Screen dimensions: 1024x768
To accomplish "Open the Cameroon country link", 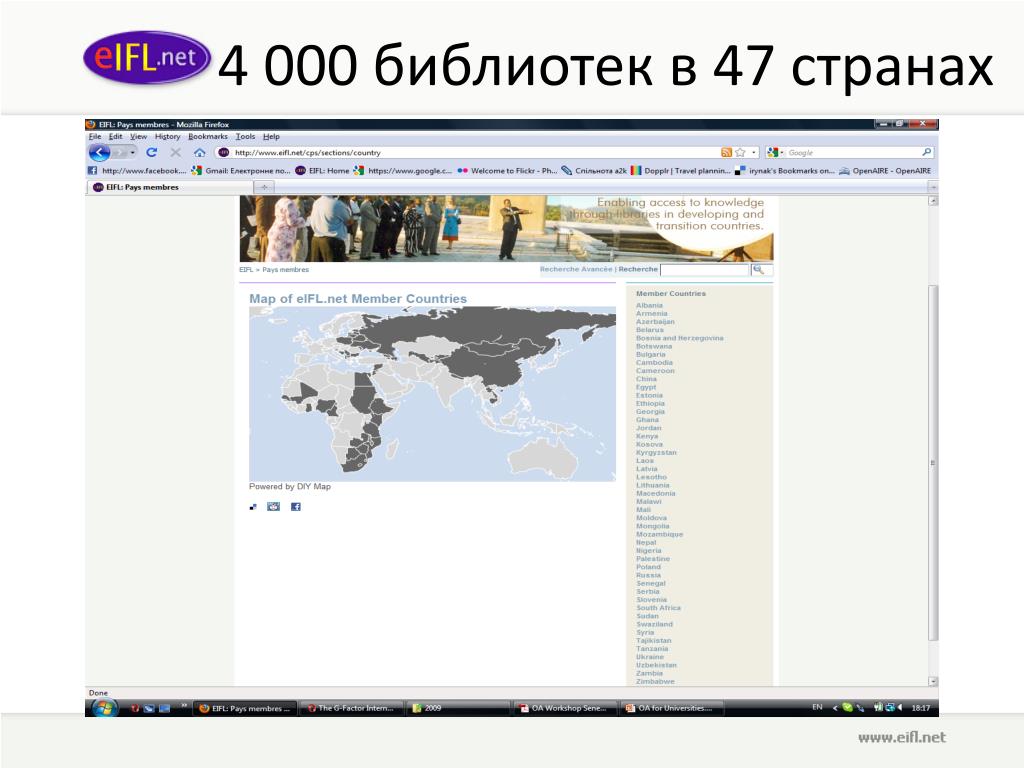I will coord(655,371).
